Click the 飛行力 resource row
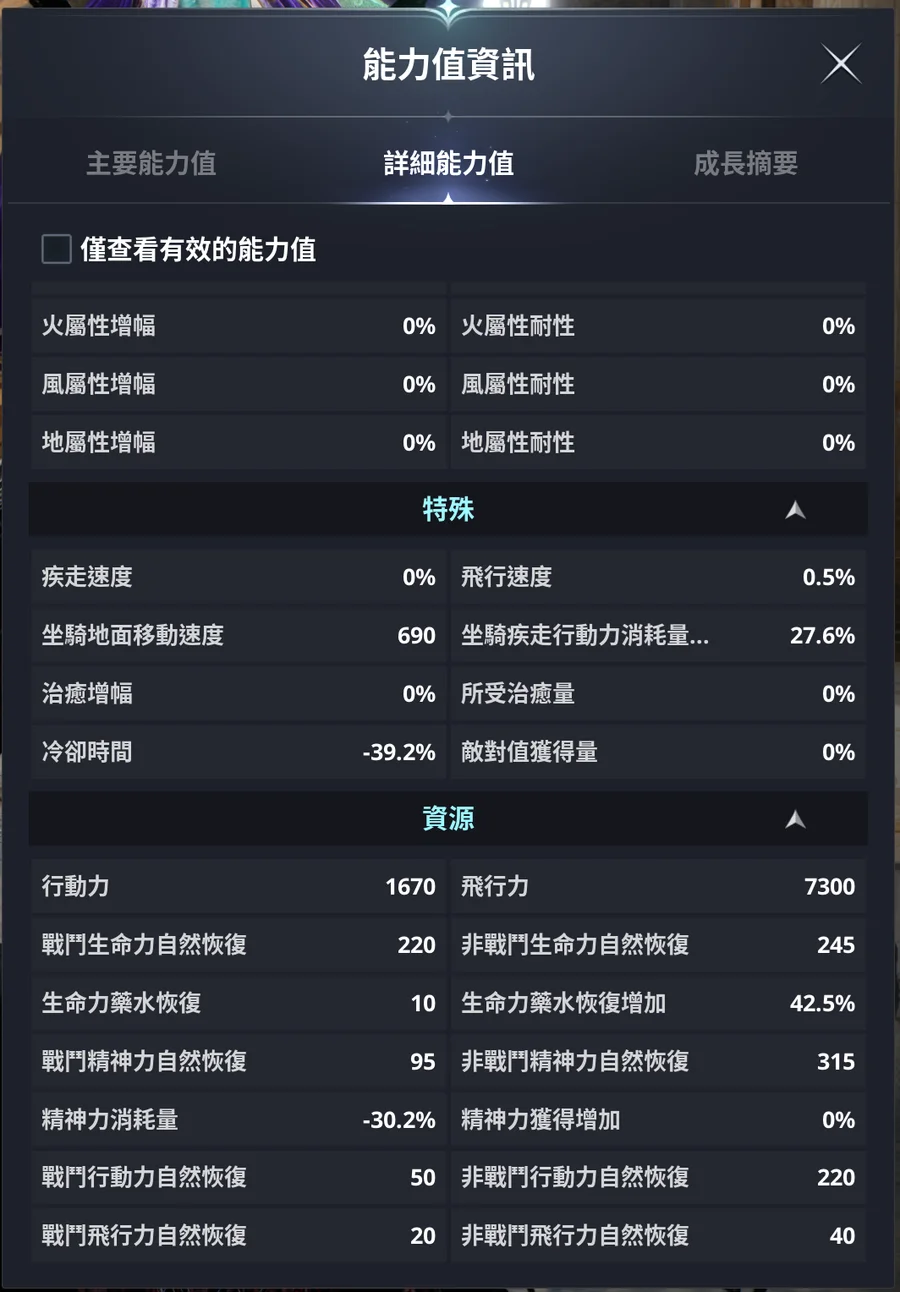The height and width of the screenshot is (1292, 900). click(x=657, y=887)
